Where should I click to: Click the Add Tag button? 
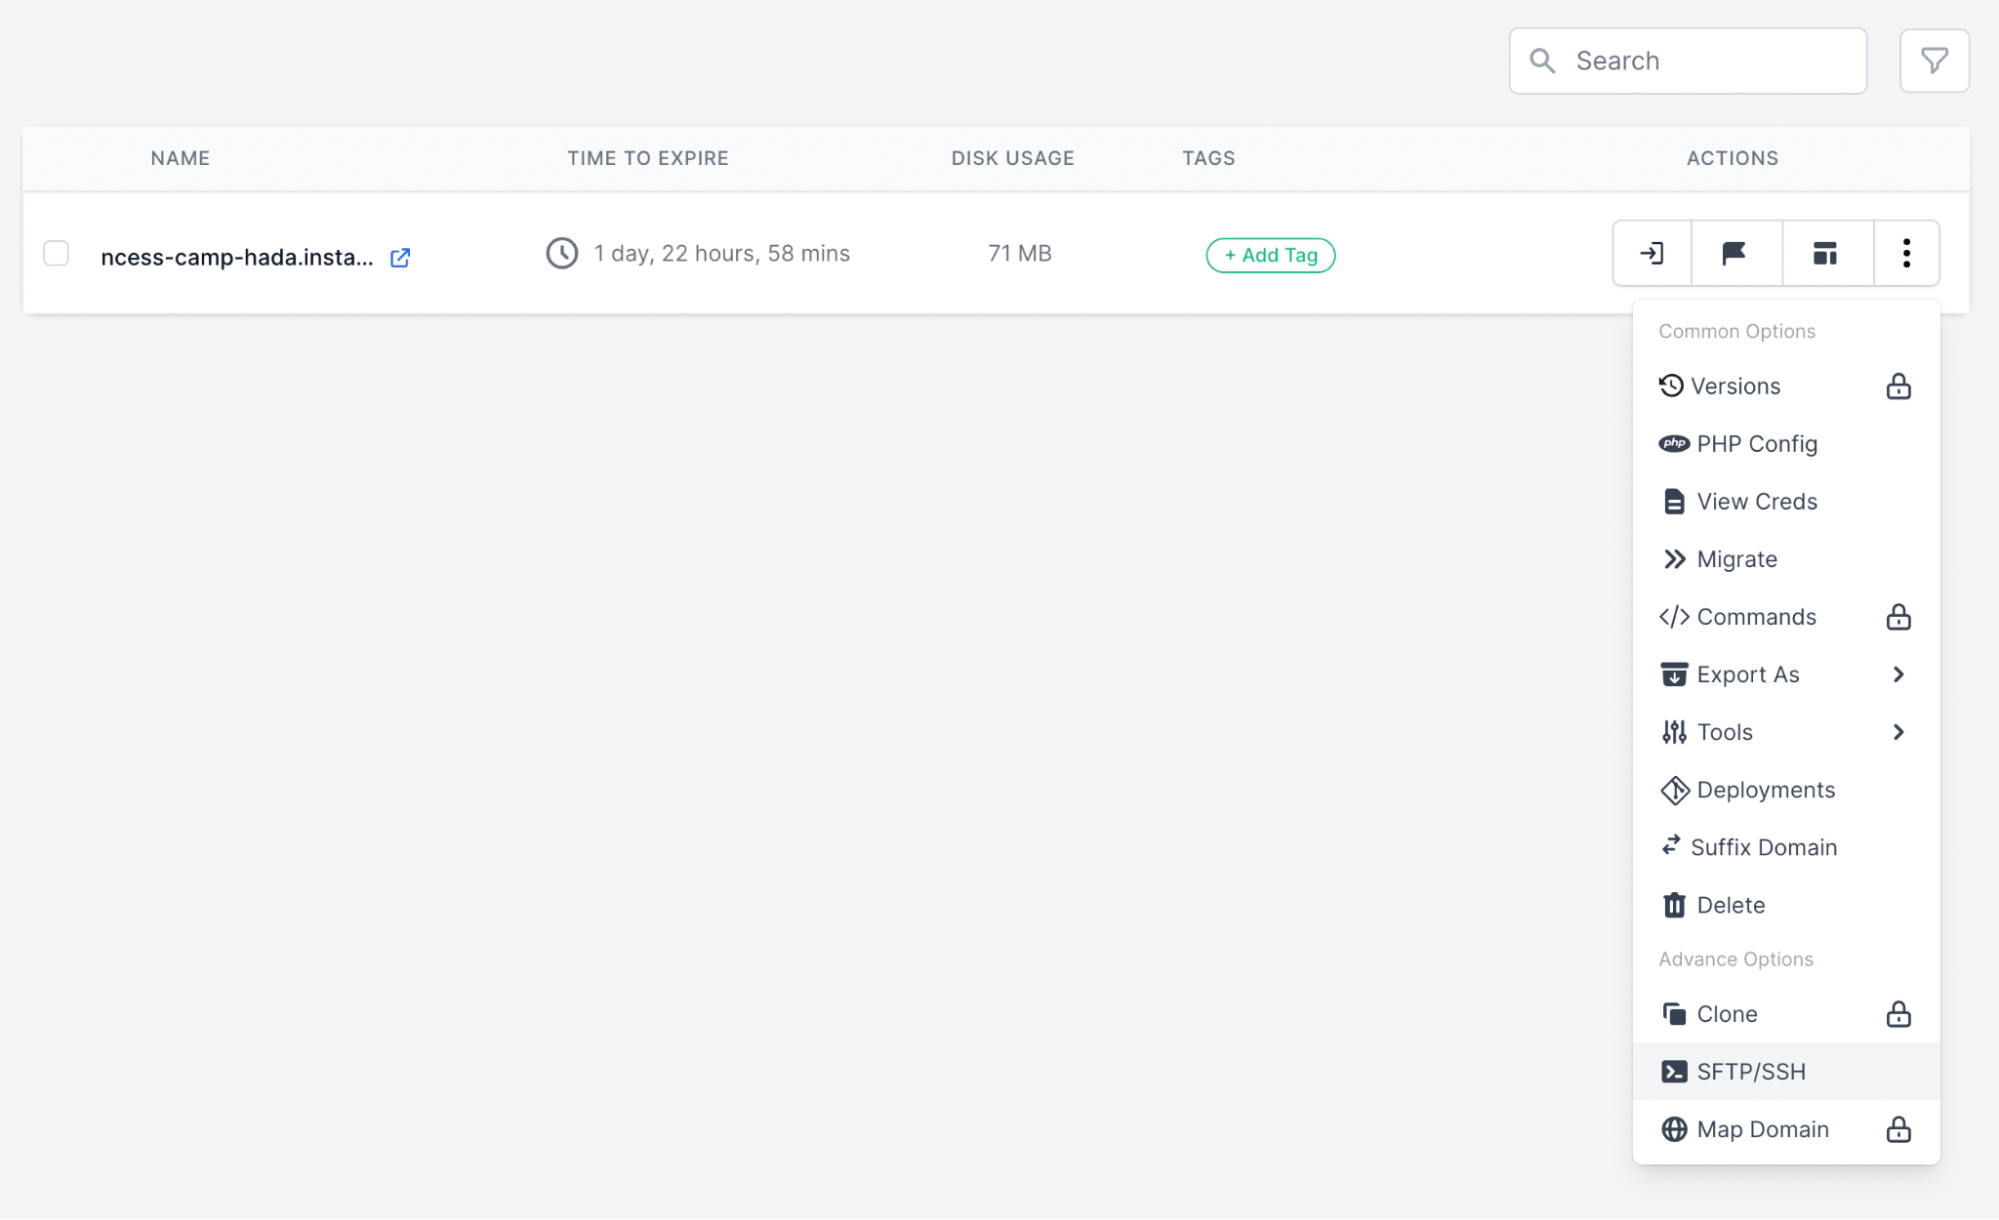click(x=1270, y=255)
